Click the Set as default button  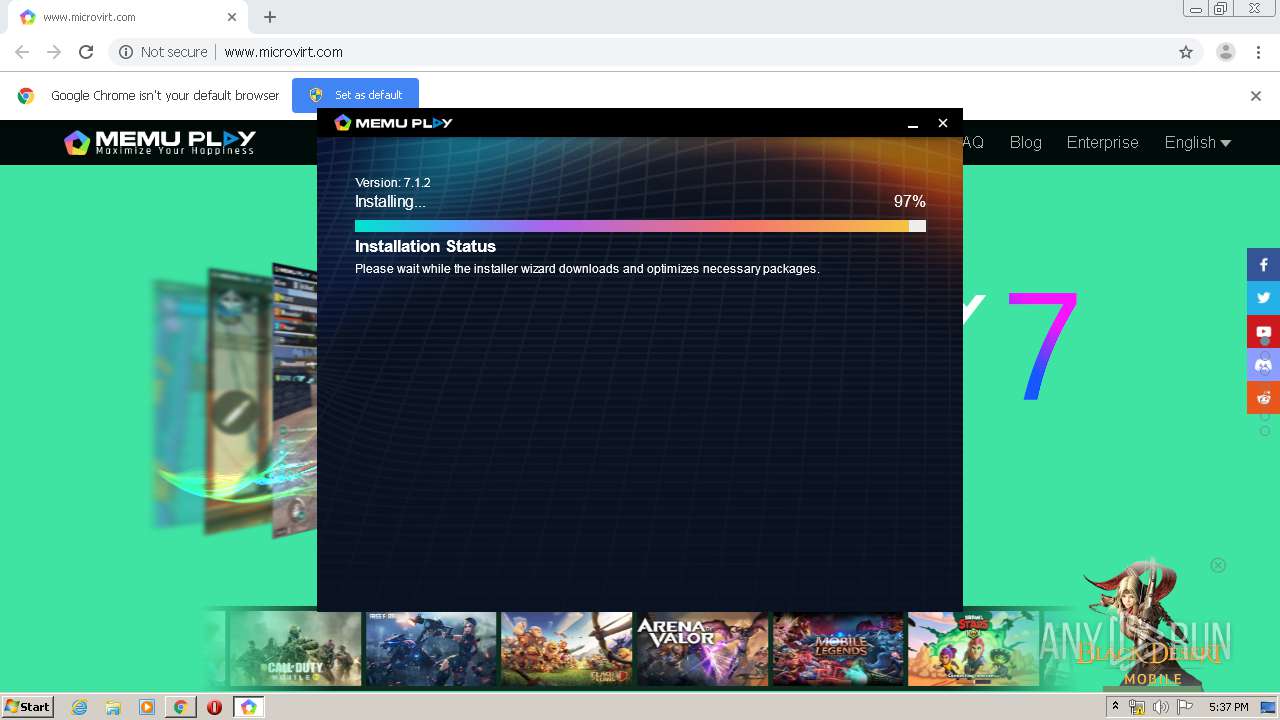[355, 95]
